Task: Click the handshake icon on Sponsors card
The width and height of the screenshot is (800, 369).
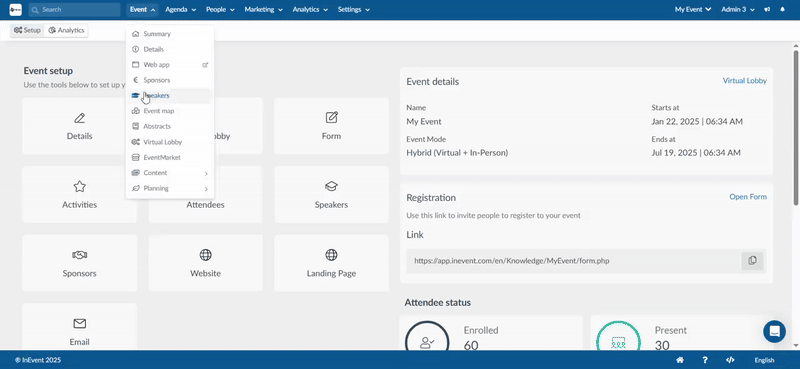Action: tap(80, 255)
